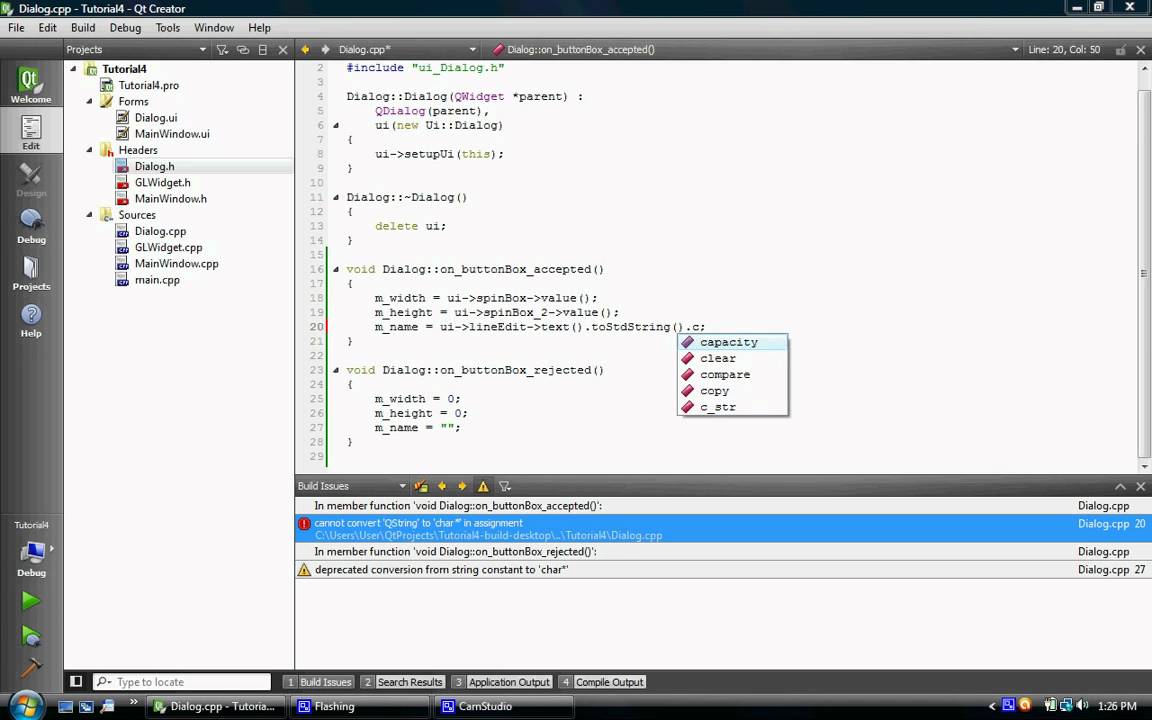Go to previous build issue

click(442, 486)
